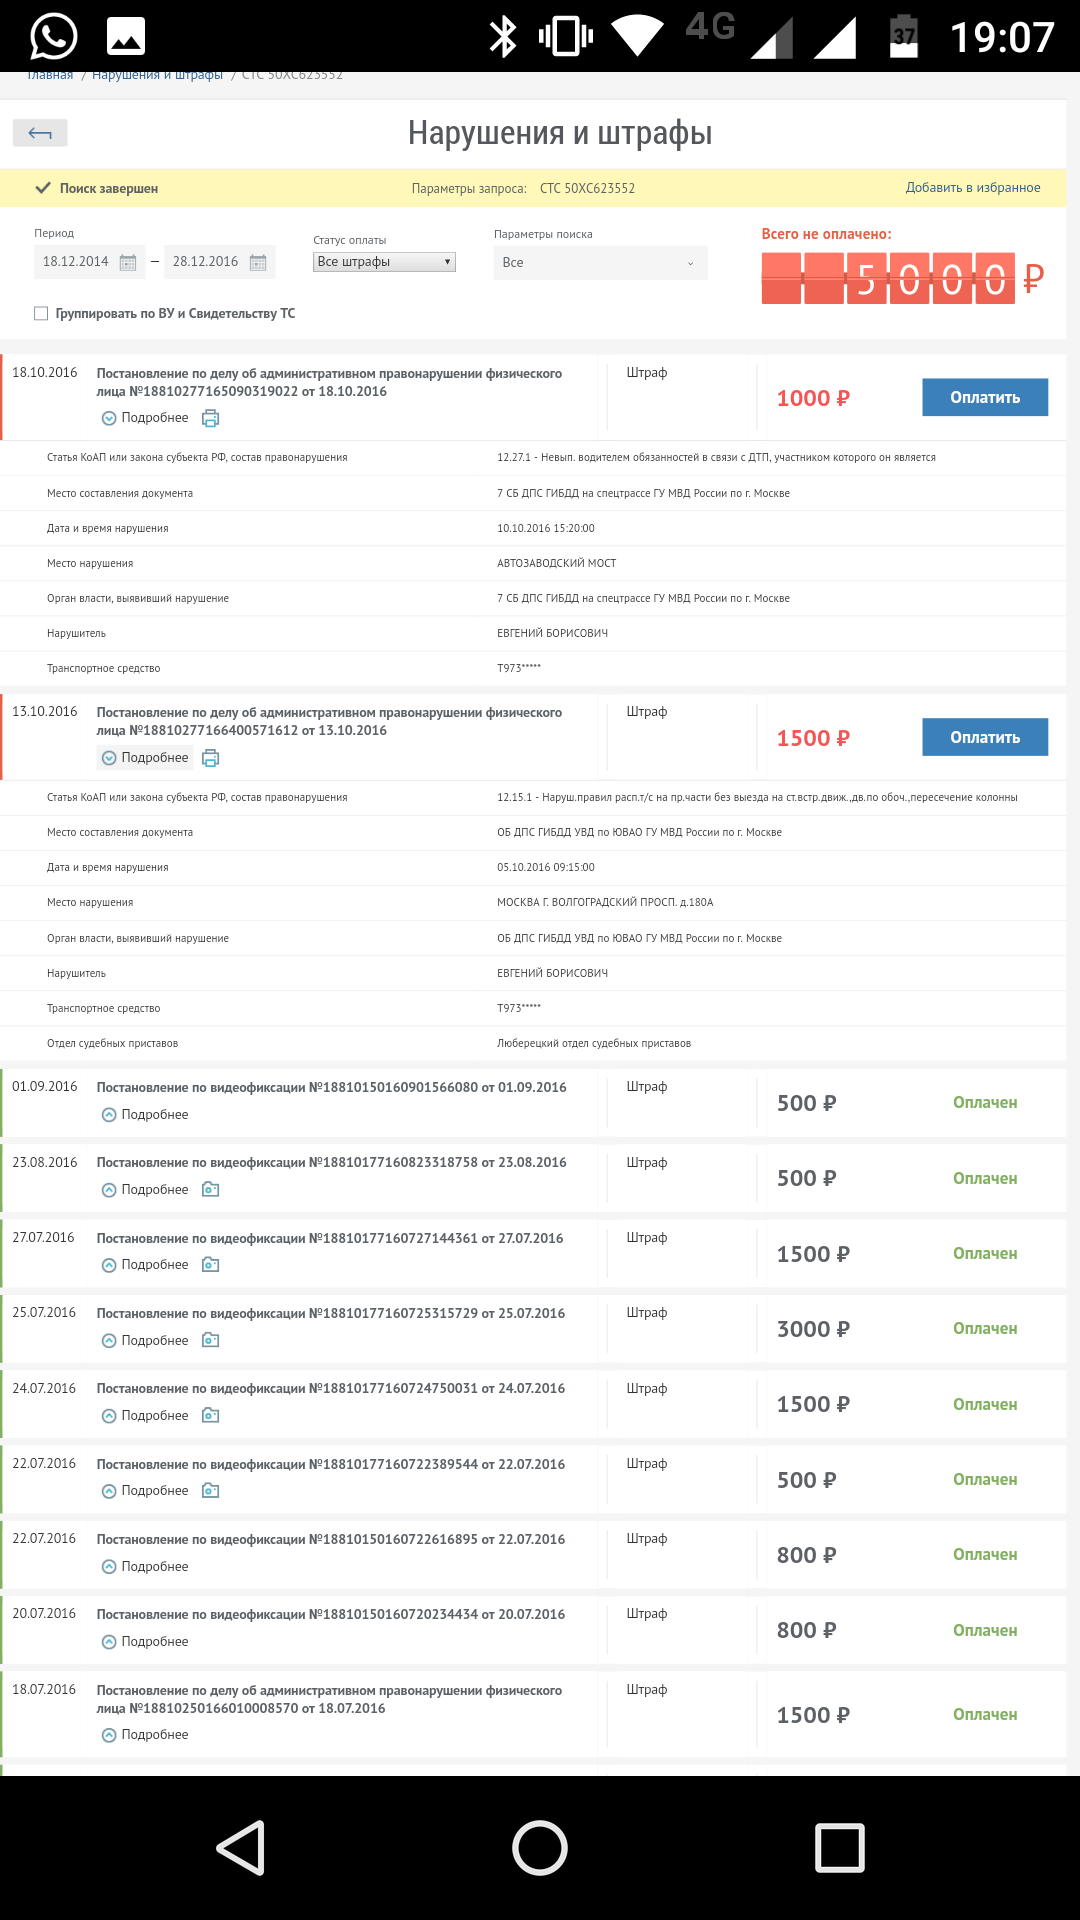Tap Android home navigation button
Viewport: 1080px width, 1920px height.
coord(540,1847)
